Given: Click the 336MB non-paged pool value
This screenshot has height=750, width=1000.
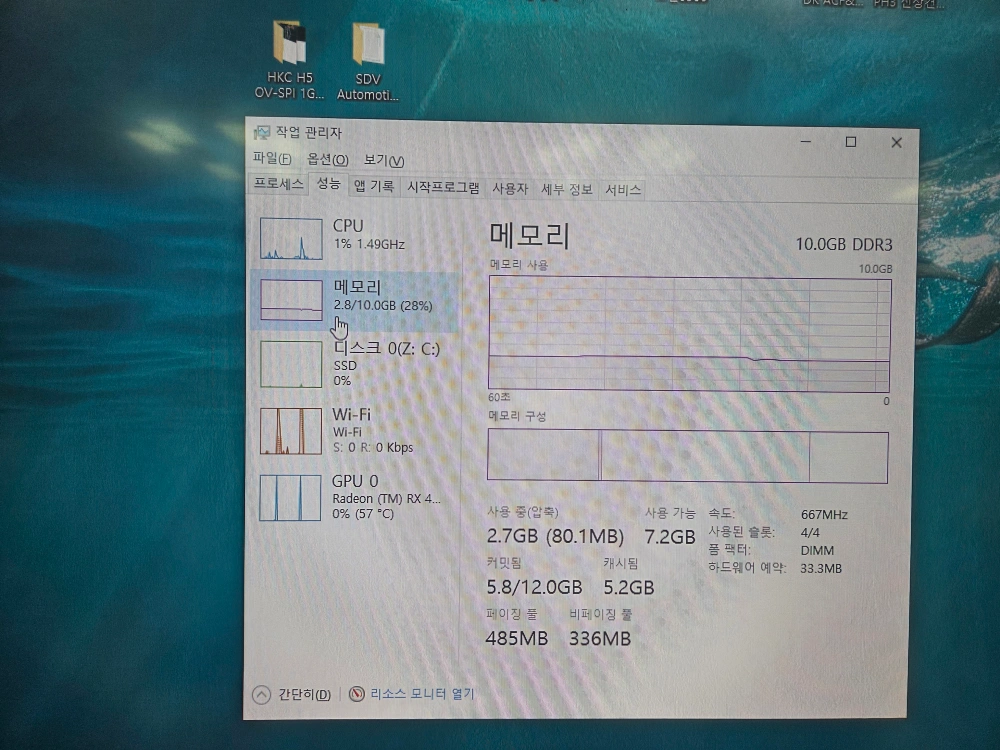Looking at the screenshot, I should (x=600, y=638).
